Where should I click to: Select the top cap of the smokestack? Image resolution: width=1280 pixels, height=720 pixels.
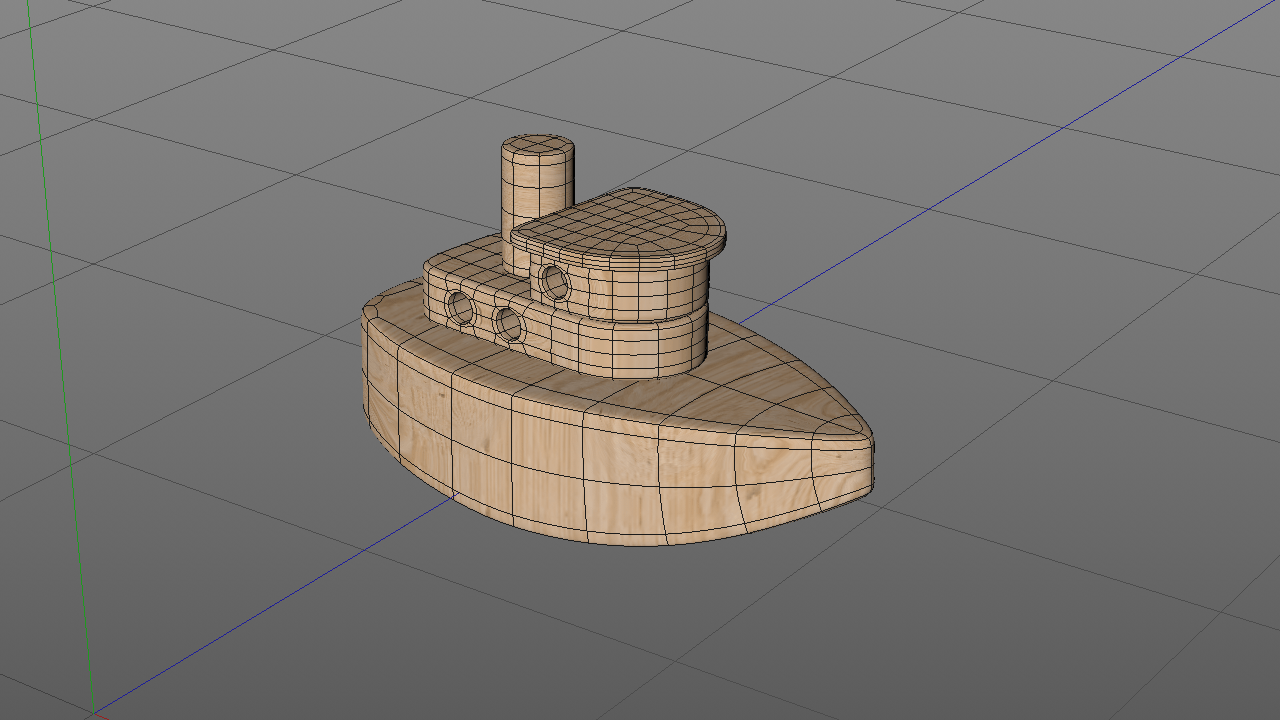[537, 148]
